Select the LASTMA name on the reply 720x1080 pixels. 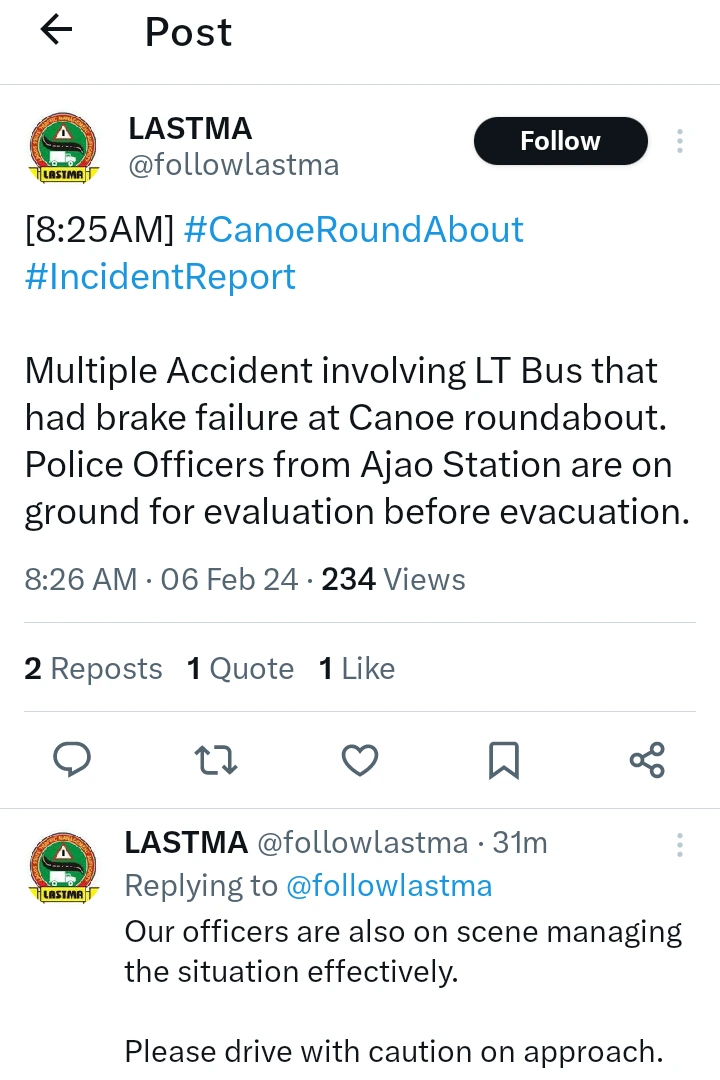coord(186,842)
